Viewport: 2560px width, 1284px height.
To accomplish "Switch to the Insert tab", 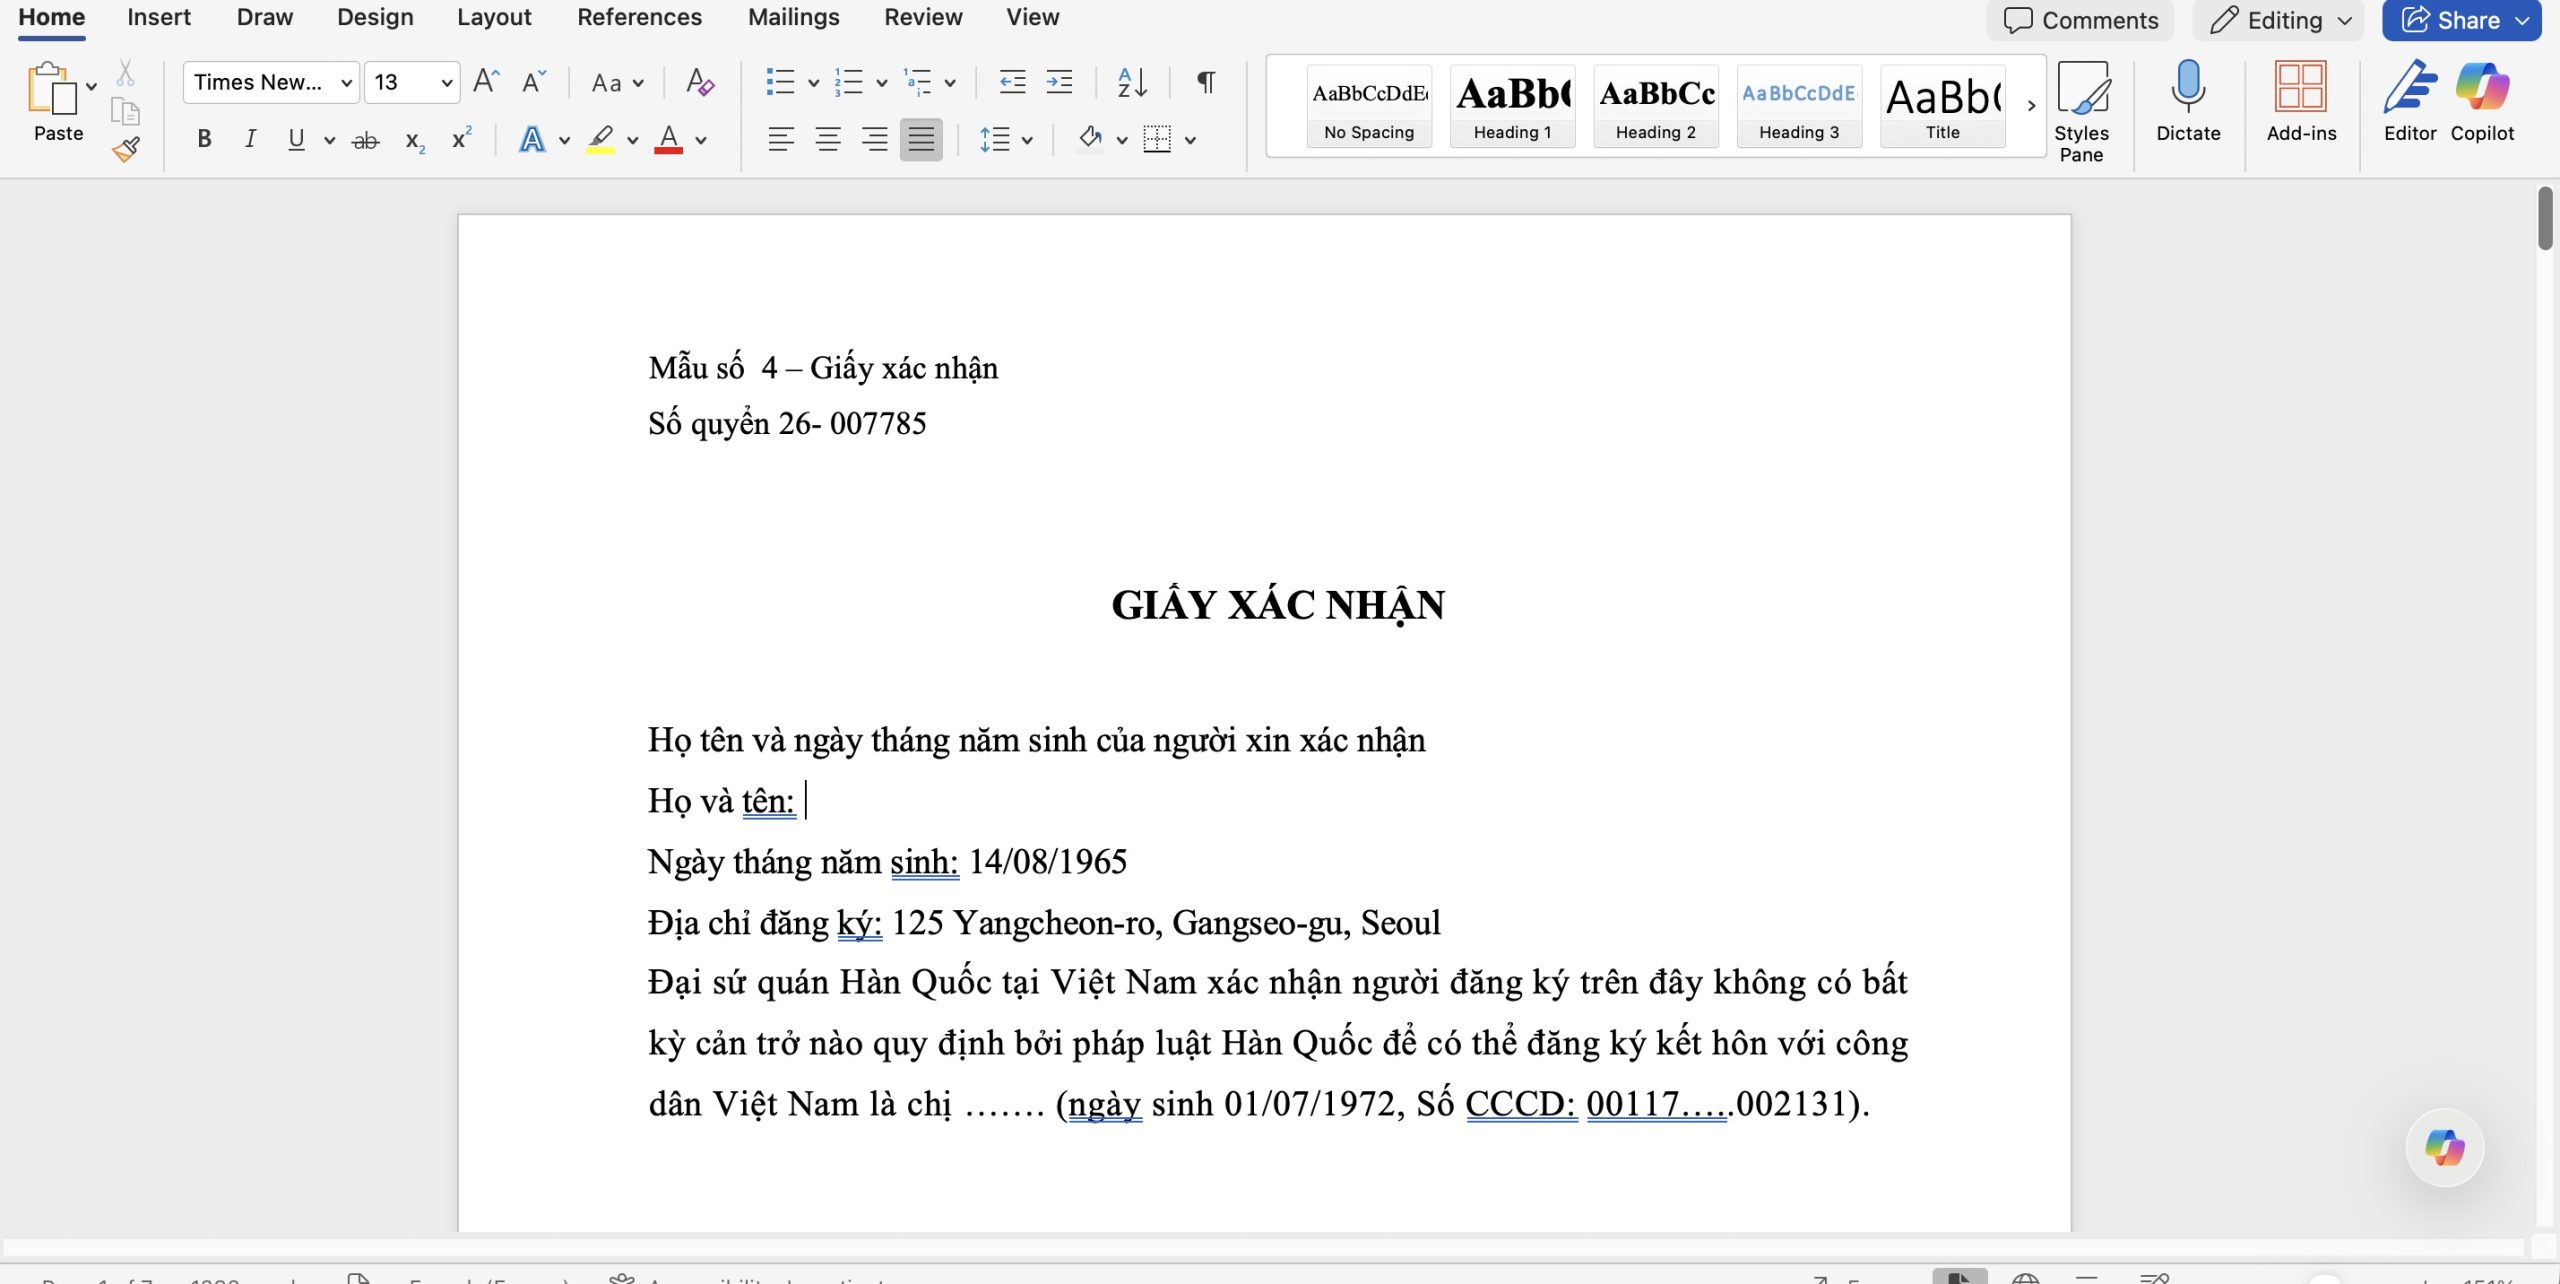I will pos(159,18).
